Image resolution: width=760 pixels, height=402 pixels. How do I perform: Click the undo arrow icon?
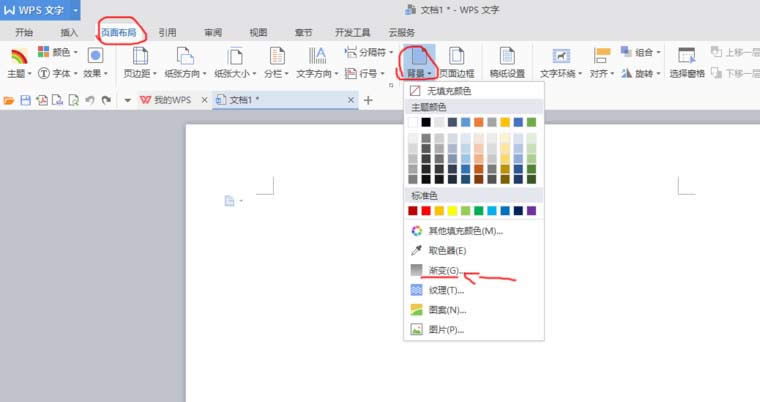coord(90,100)
